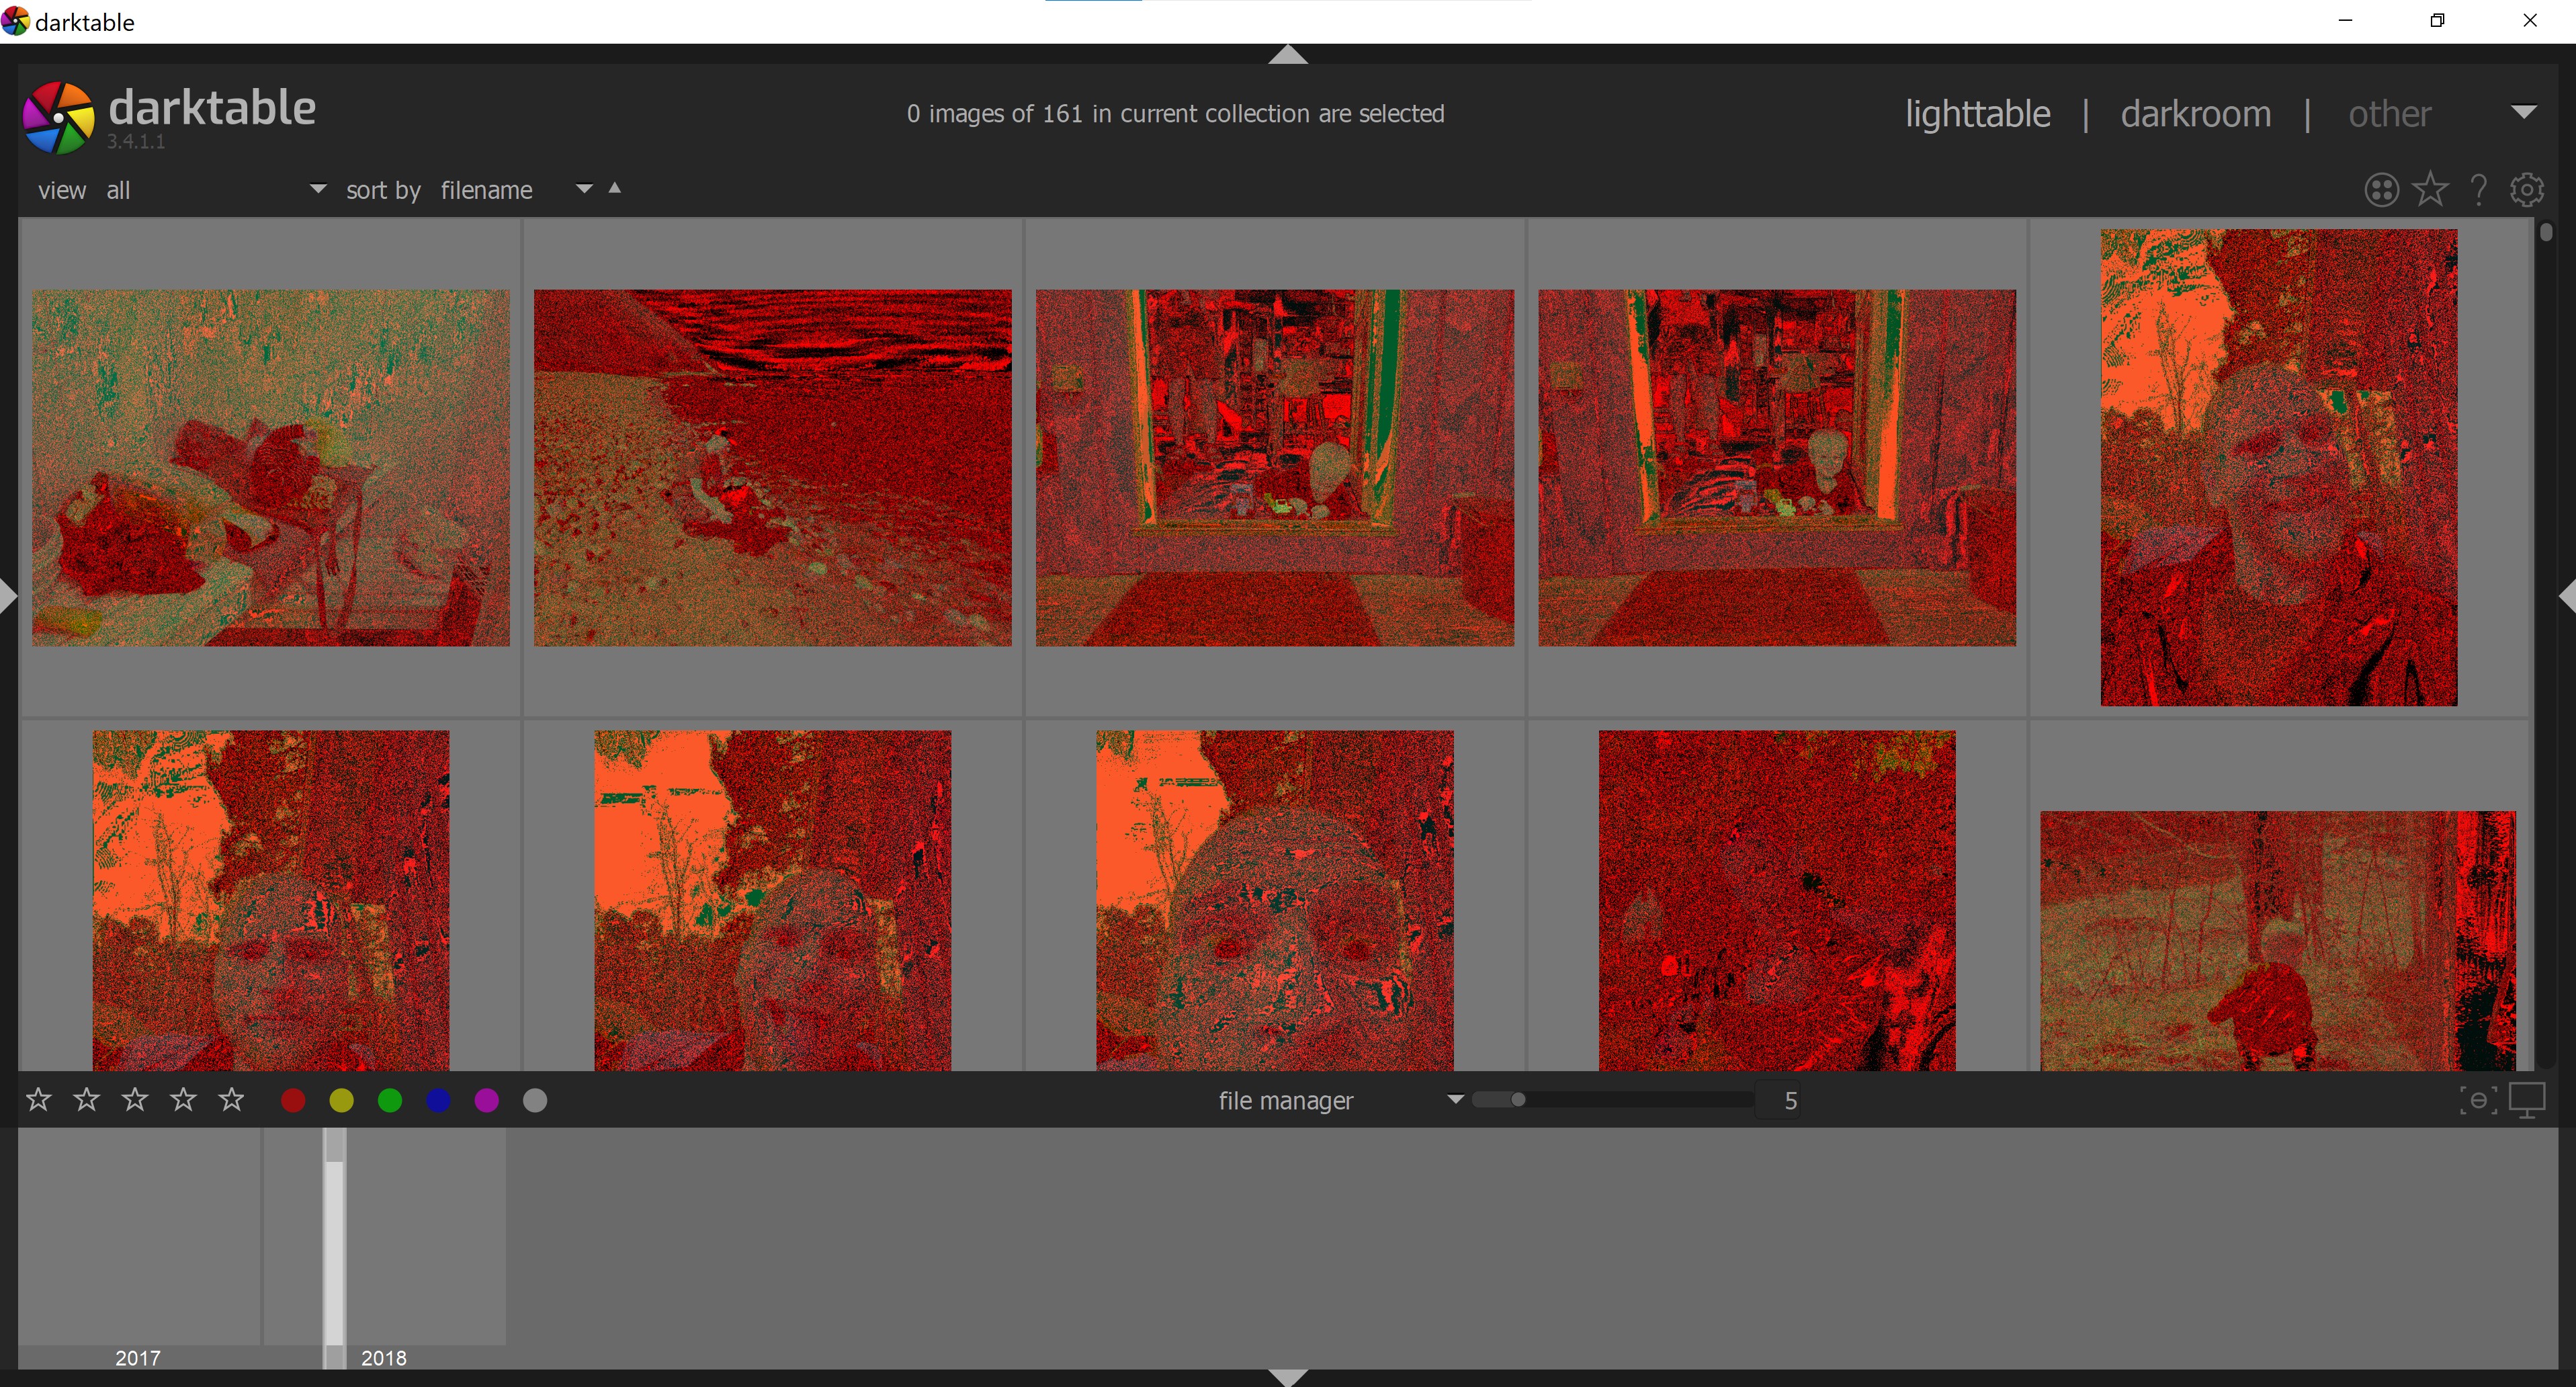Switch to the lighttable view

[x=1977, y=114]
